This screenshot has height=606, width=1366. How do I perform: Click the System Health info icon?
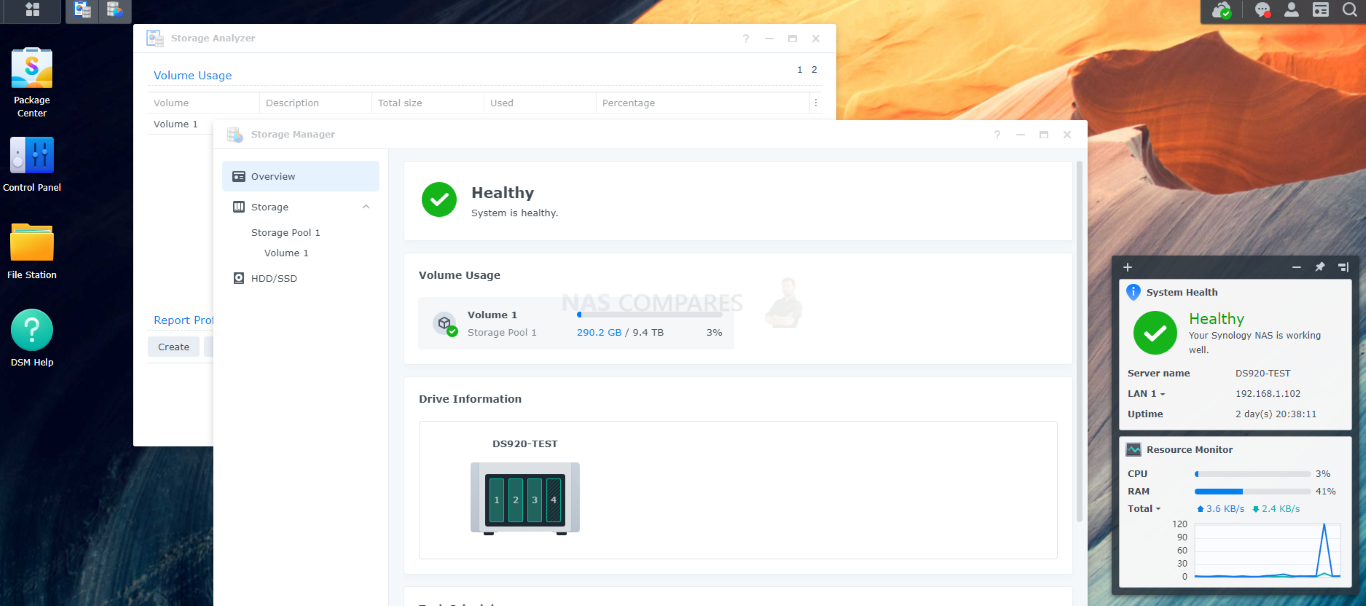[1133, 292]
